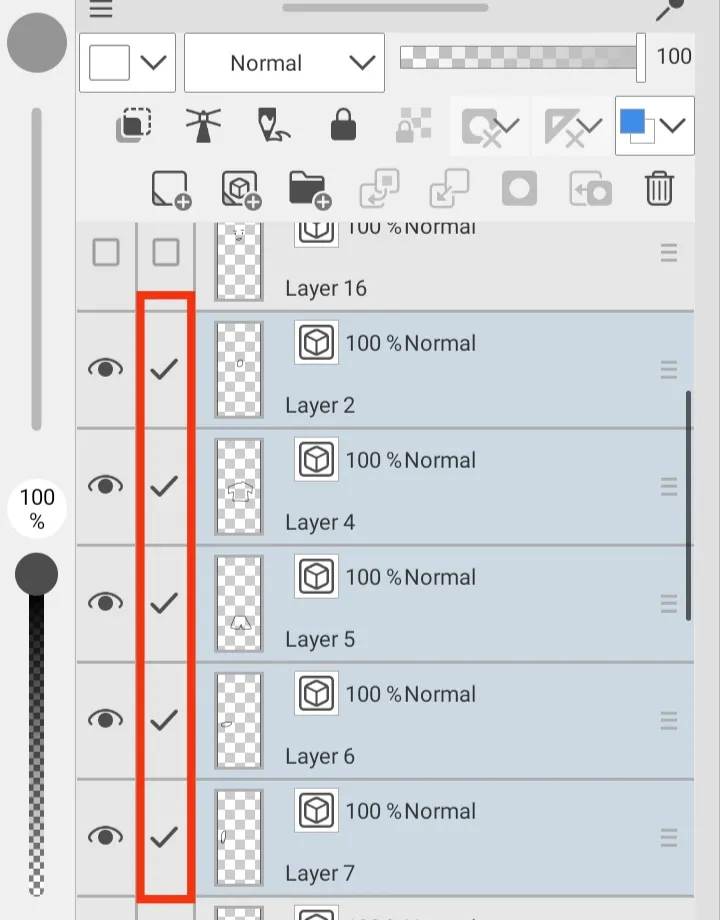
Task: Hide Layer 2 with eye icon
Action: click(x=106, y=368)
